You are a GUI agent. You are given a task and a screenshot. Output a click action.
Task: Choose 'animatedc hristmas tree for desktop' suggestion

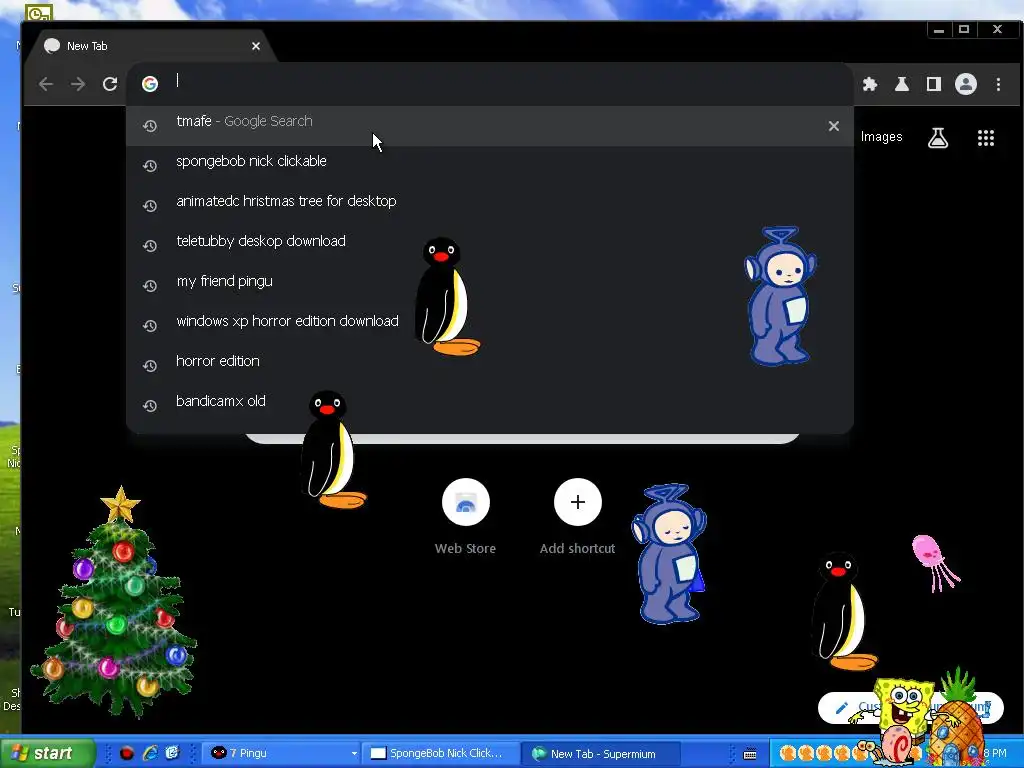490,206
